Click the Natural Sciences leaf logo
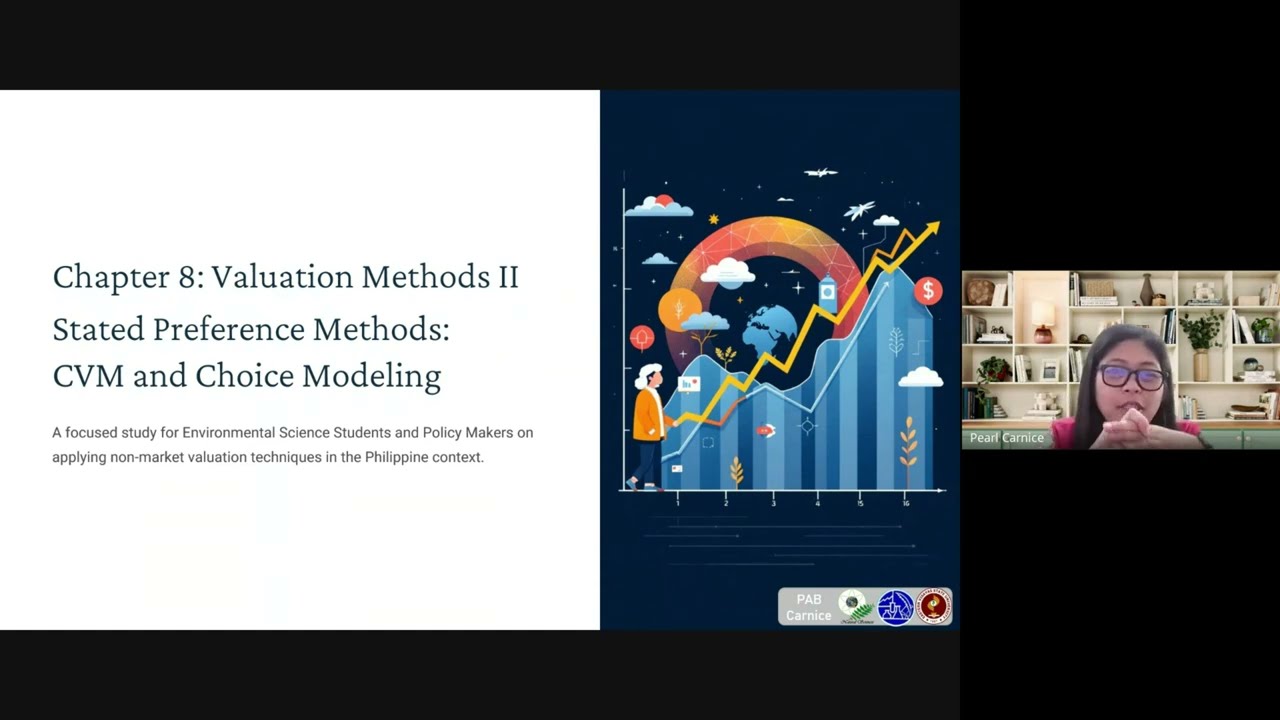 coord(856,607)
